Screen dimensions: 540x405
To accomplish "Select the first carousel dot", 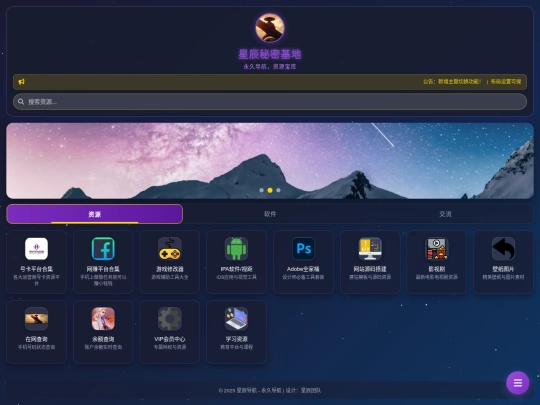I will pos(262,190).
